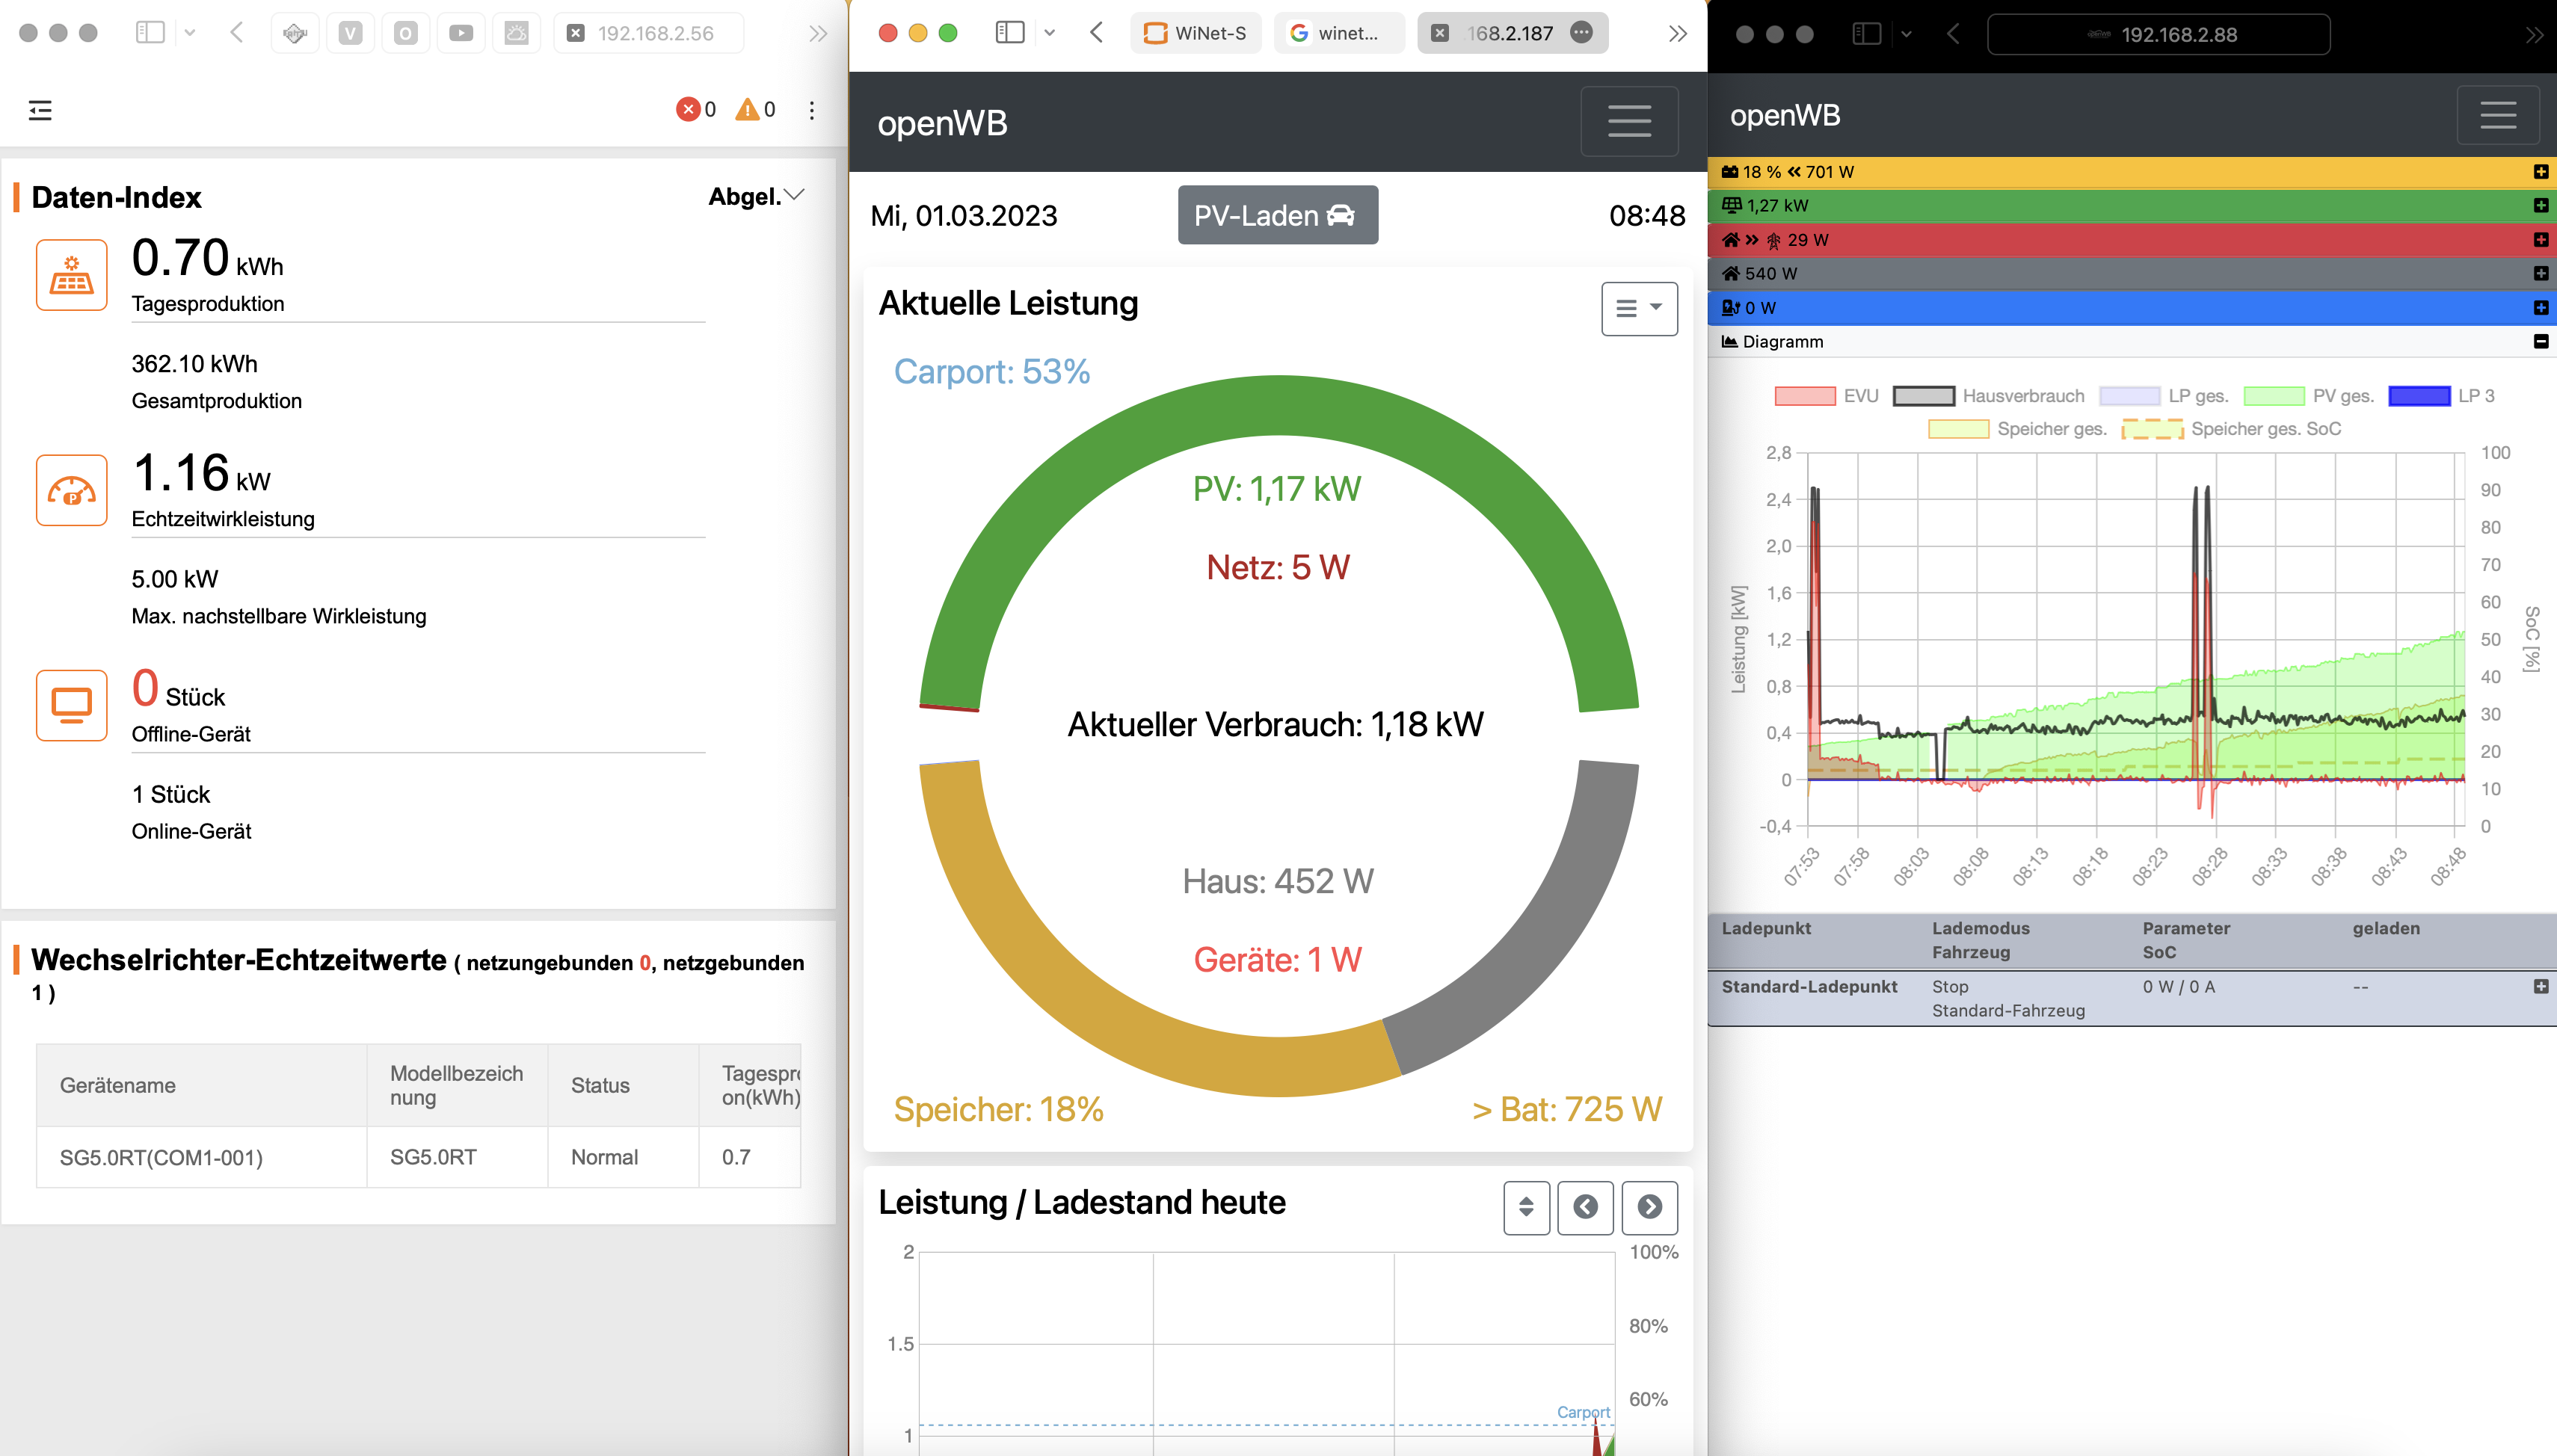Go to previous day in Leistung chart
The height and width of the screenshot is (1456, 2557).
(x=1585, y=1207)
